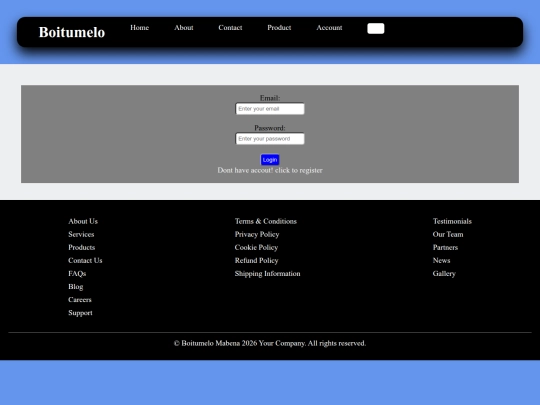Viewport: 540px width, 405px height.
Task: Open the Testimonials footer link
Action: point(452,221)
